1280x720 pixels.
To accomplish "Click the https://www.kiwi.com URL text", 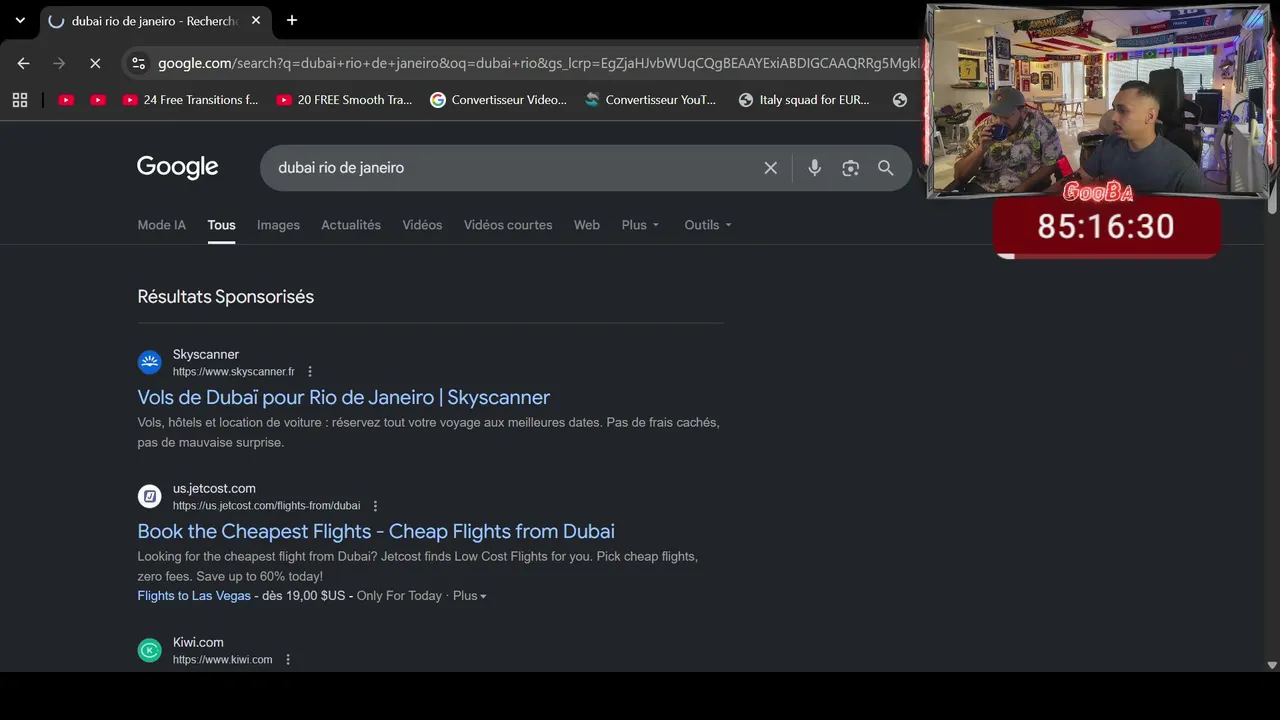I will [x=222, y=660].
